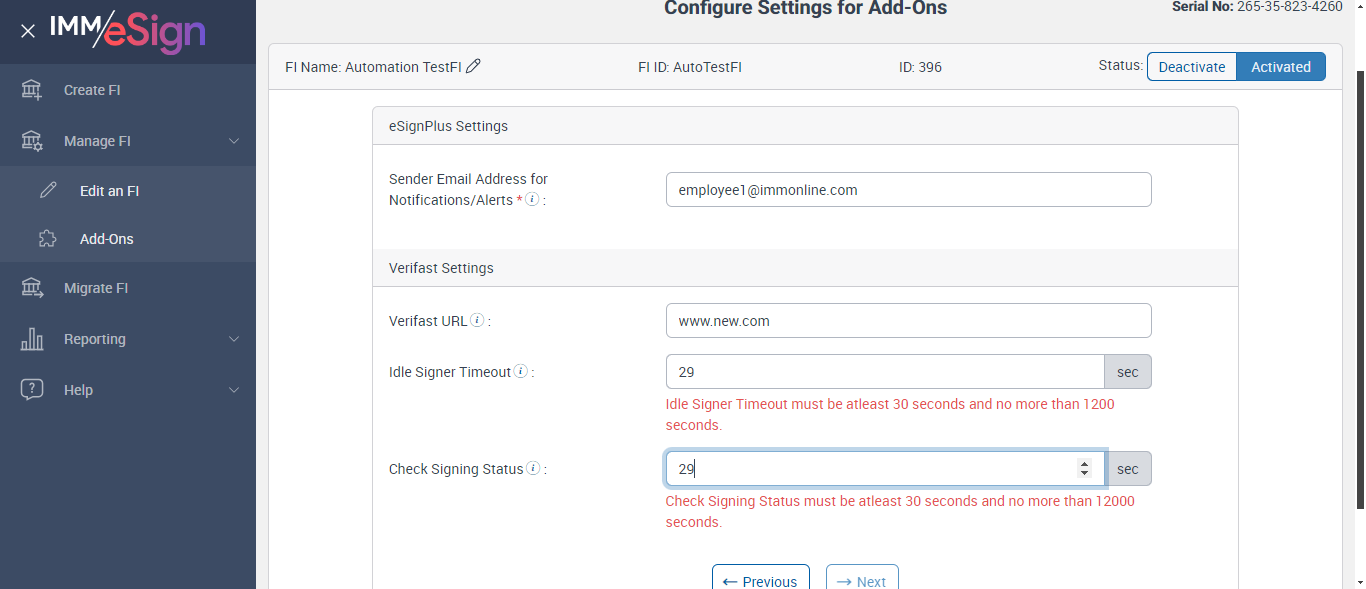Click the Edit an FI pencil icon
Image resolution: width=1366 pixels, height=589 pixels.
[x=48, y=190]
